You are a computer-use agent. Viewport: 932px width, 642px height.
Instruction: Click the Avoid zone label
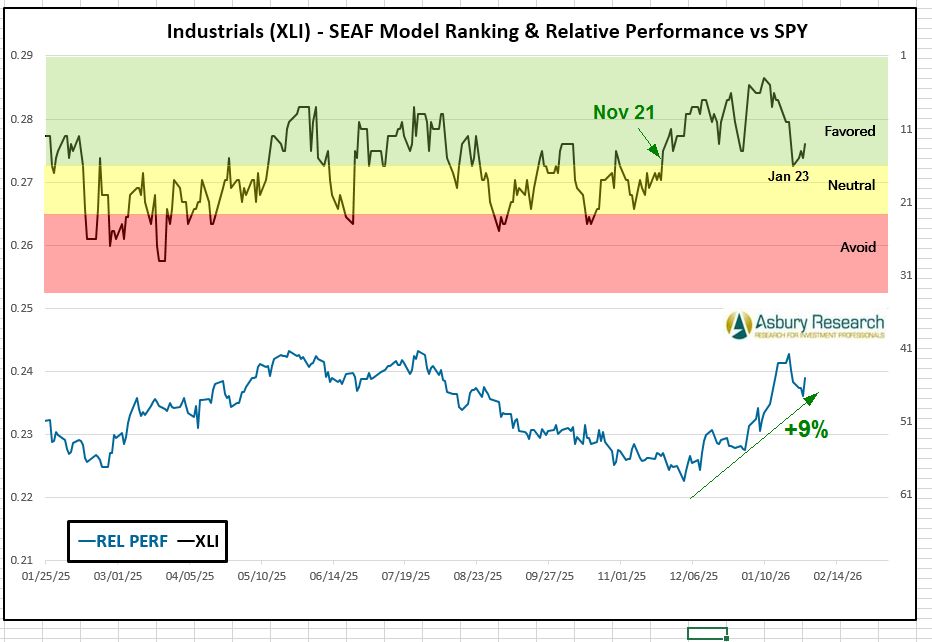coord(857,247)
